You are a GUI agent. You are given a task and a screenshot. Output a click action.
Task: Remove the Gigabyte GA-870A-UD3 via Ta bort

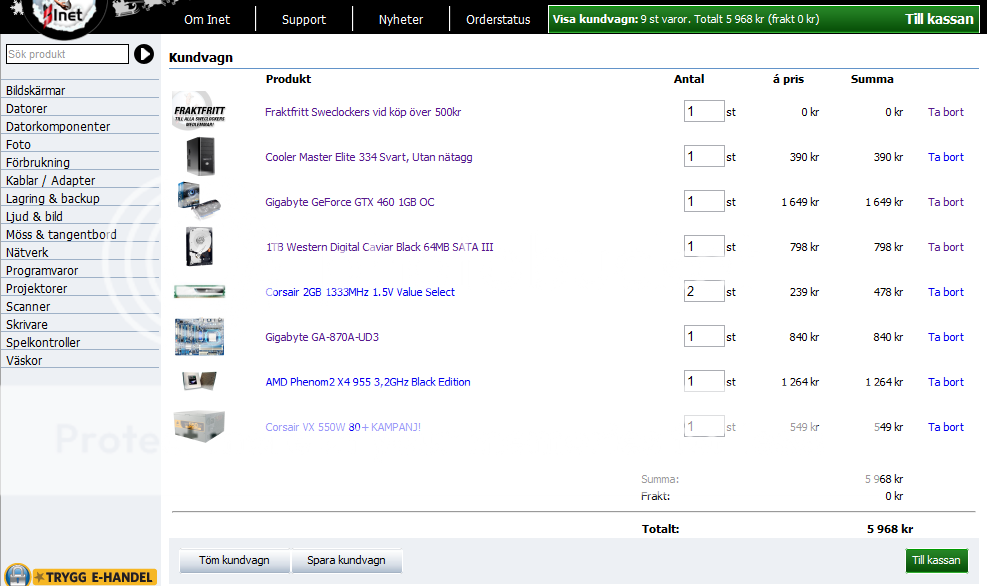click(945, 337)
